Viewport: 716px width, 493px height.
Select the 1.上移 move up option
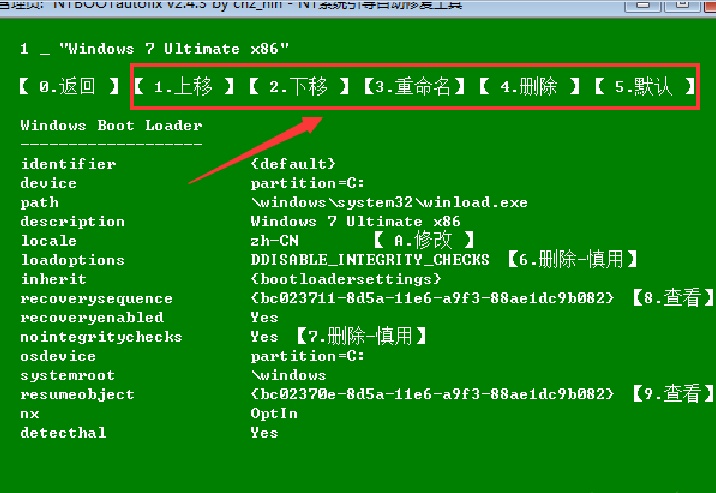point(184,86)
